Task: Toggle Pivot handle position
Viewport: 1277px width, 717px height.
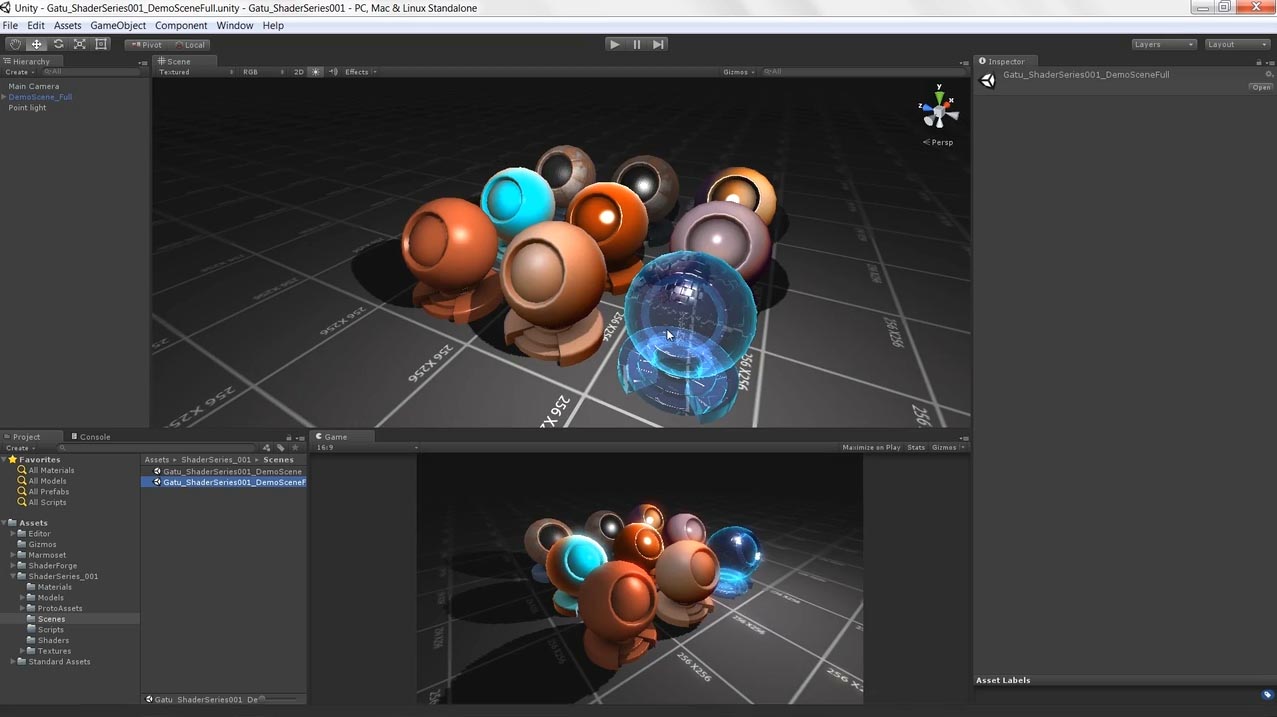Action: point(147,44)
